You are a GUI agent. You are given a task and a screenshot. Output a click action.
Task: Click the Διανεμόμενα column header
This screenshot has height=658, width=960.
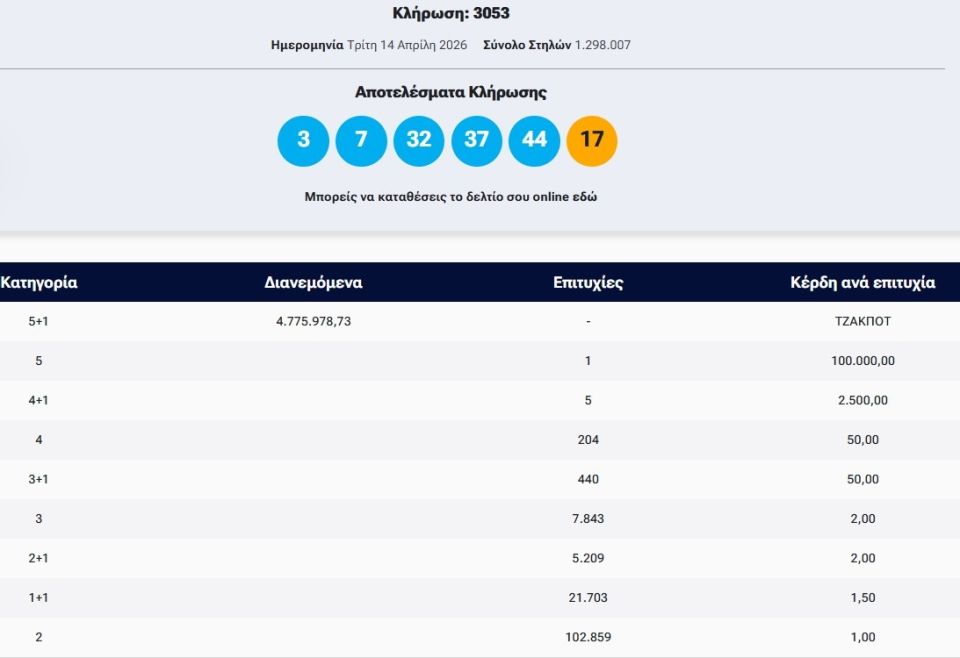pyautogui.click(x=313, y=283)
